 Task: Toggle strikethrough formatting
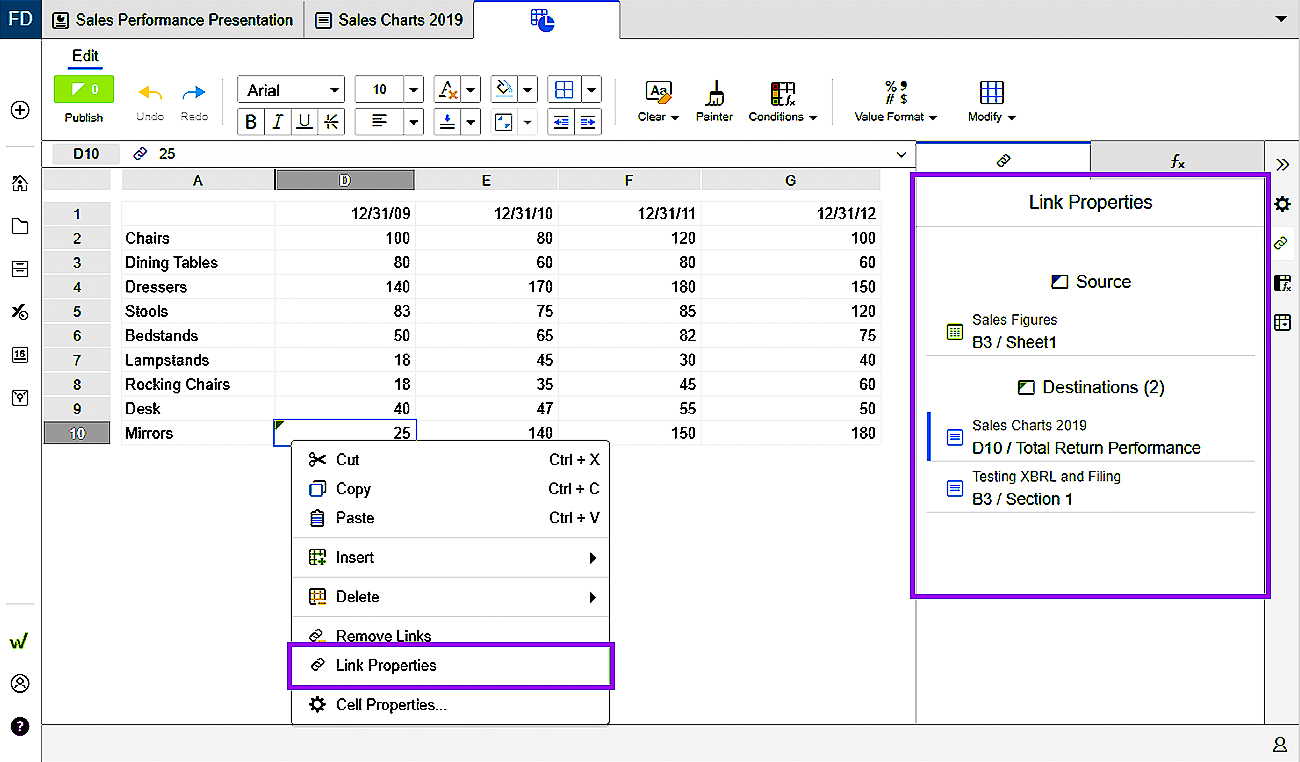tap(331, 122)
